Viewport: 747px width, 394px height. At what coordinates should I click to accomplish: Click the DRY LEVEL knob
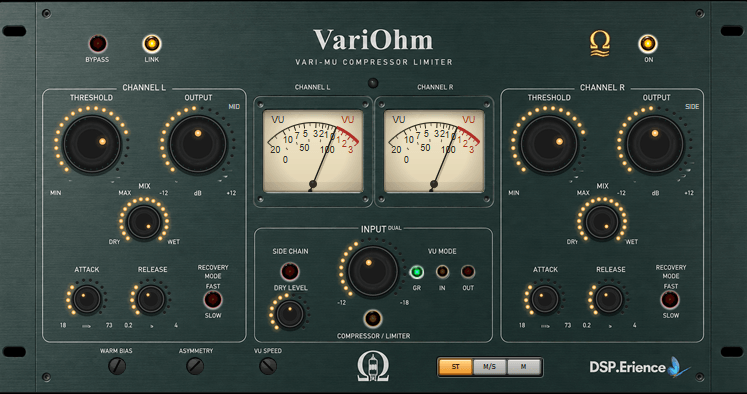point(290,314)
